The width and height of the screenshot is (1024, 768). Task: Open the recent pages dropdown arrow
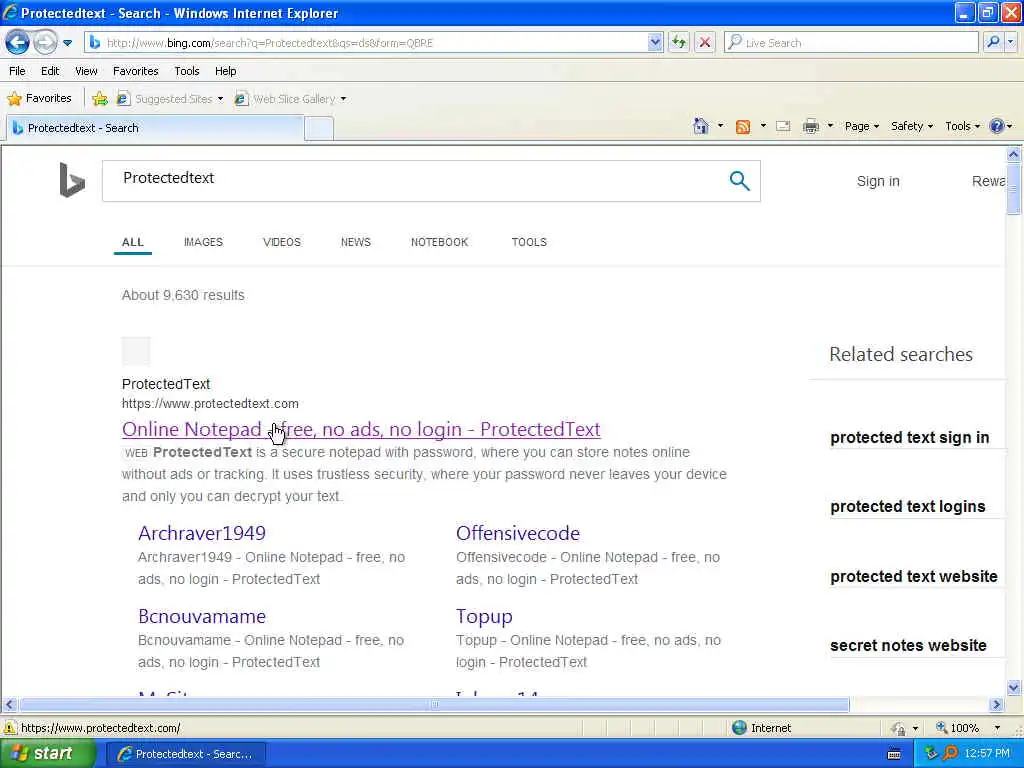click(67, 43)
